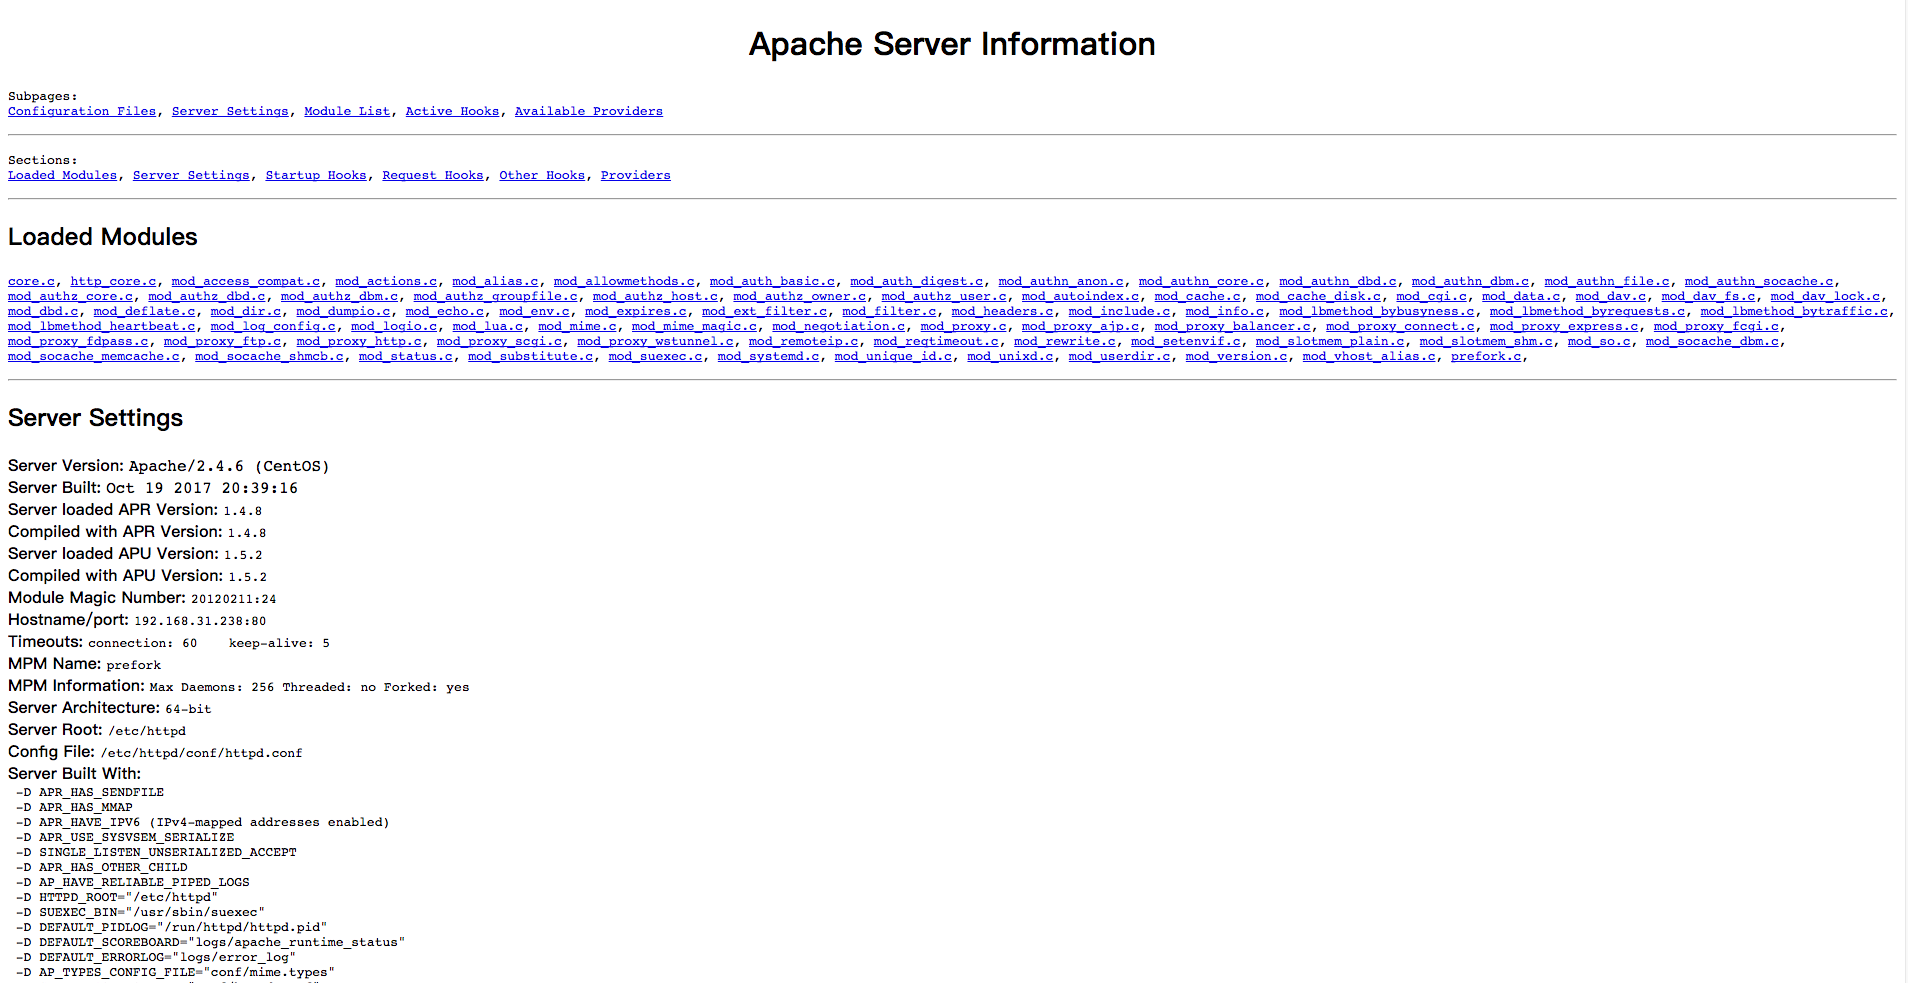
Task: Open the mod_proxy_fcgi.c link
Action: coord(1716,326)
